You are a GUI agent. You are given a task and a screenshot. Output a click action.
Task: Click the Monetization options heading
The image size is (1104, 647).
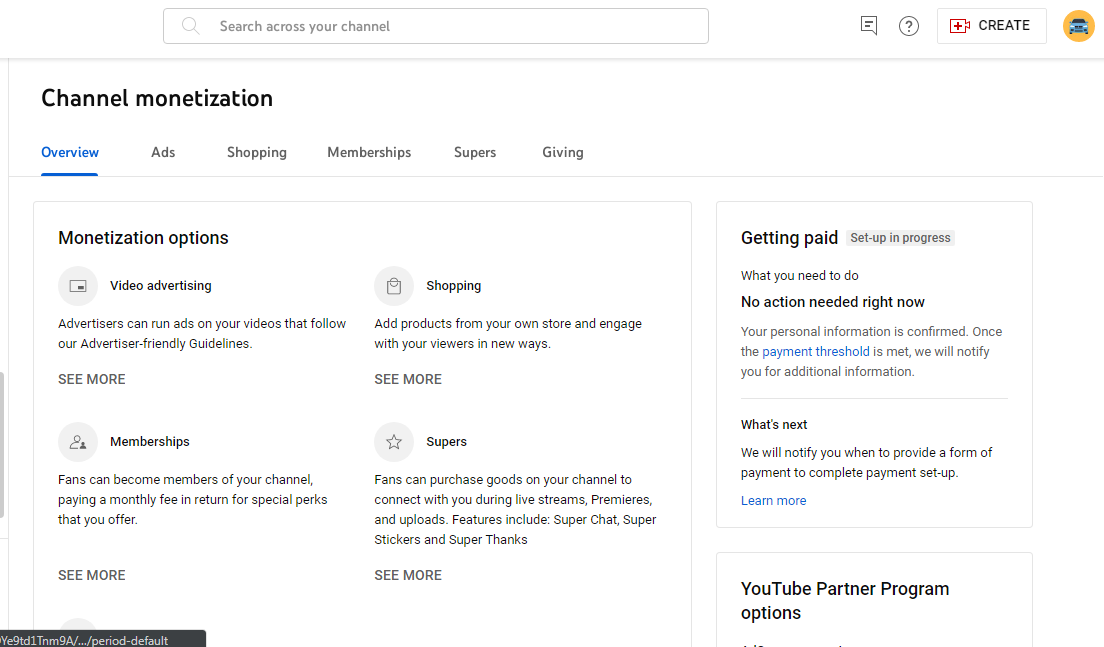(x=143, y=238)
